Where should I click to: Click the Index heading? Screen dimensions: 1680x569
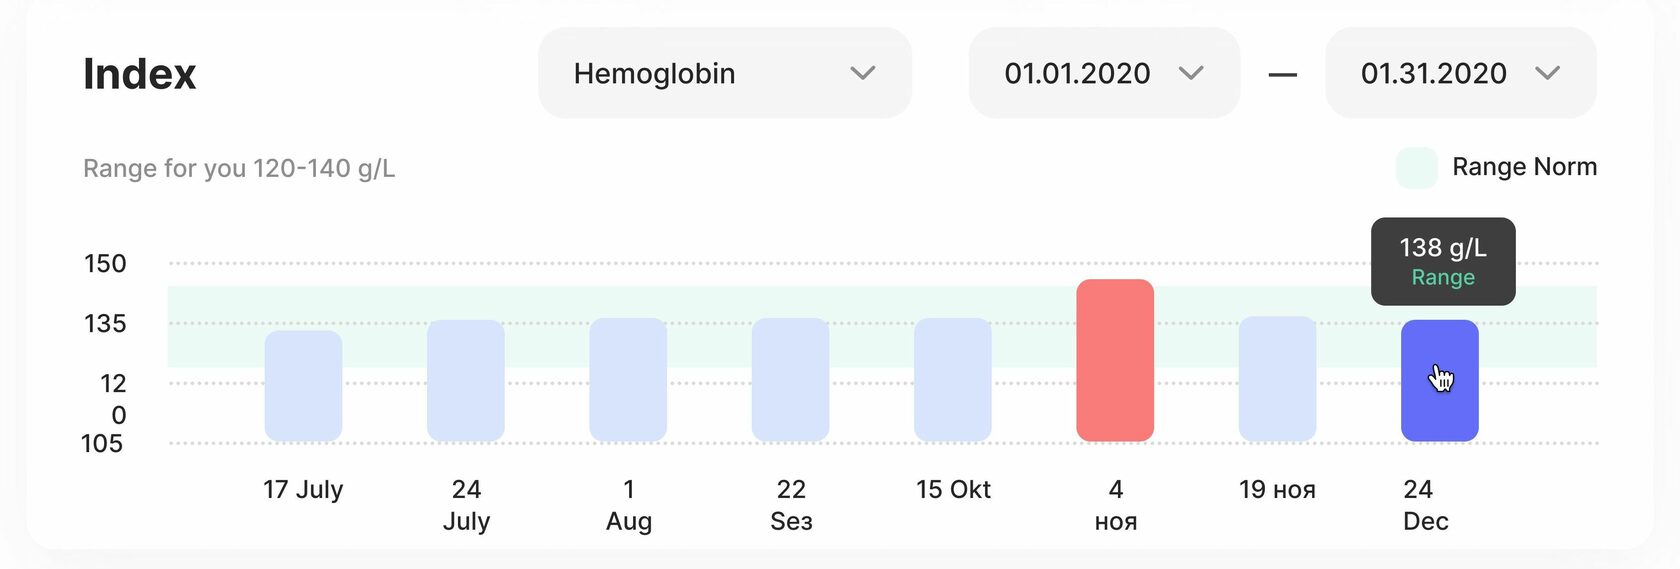click(x=139, y=74)
